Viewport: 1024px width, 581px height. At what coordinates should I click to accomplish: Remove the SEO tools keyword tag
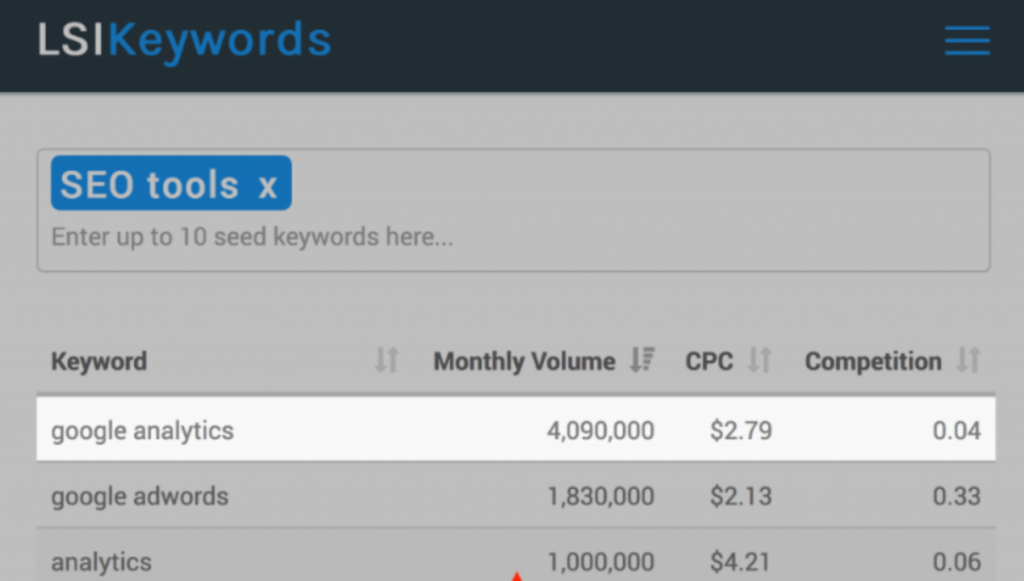click(268, 186)
